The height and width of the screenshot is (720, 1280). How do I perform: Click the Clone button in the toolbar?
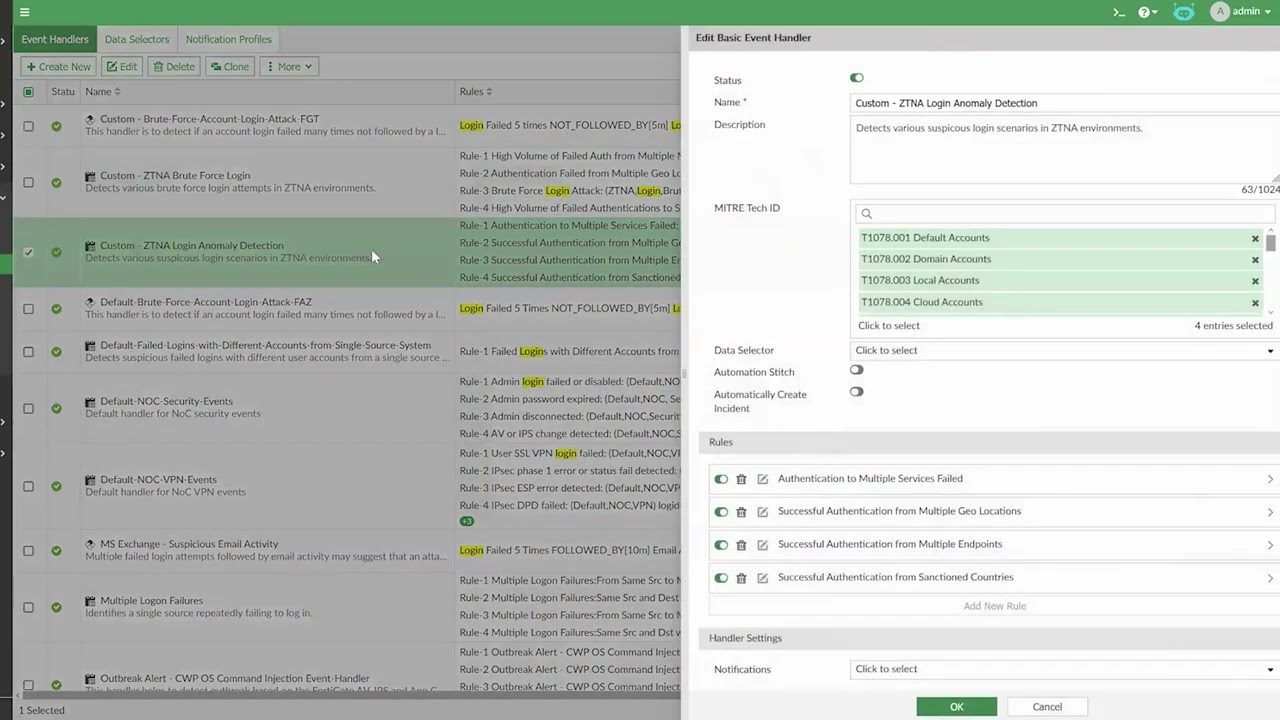[x=230, y=67]
